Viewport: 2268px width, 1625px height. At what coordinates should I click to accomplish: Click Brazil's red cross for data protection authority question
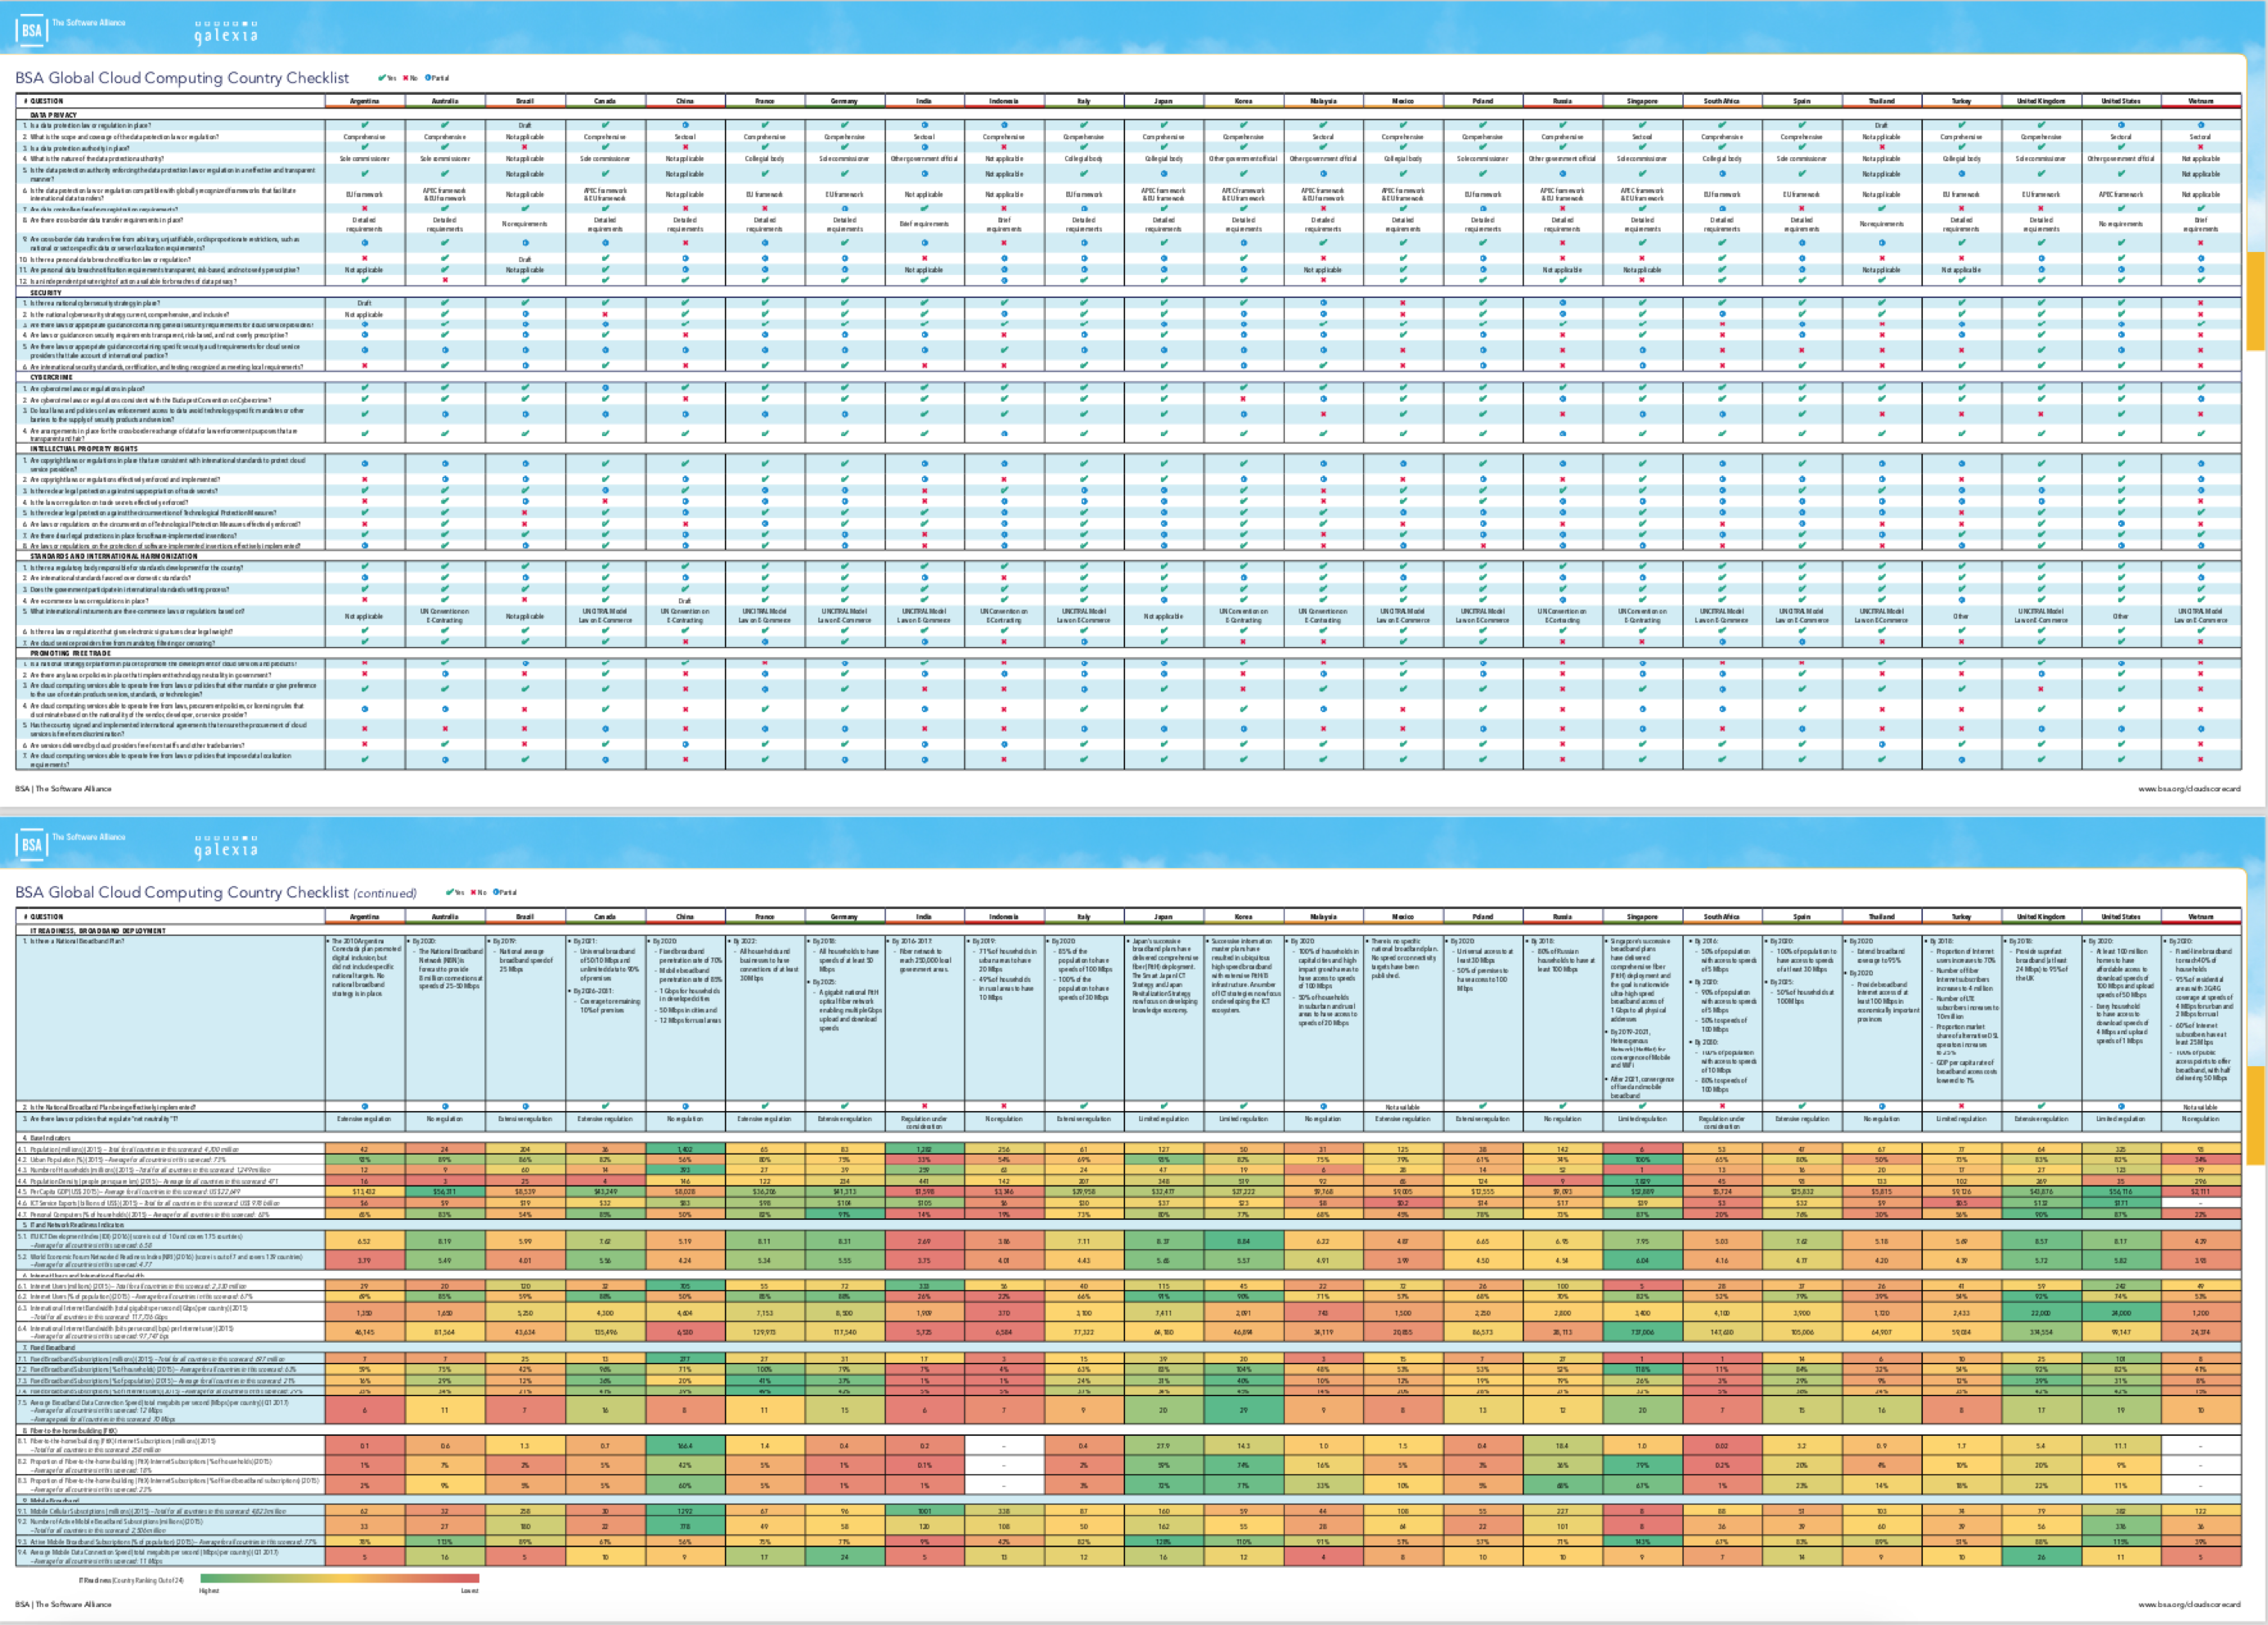point(525,147)
